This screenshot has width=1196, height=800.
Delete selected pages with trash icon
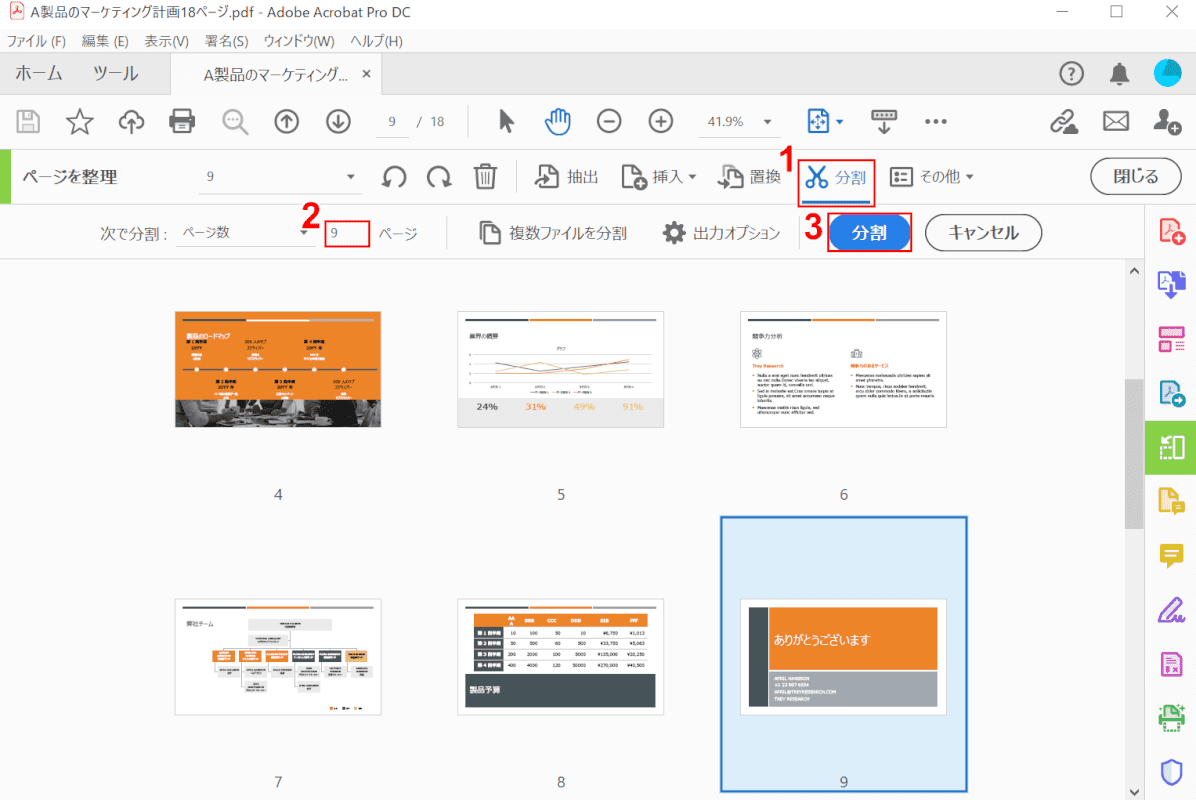[x=485, y=177]
